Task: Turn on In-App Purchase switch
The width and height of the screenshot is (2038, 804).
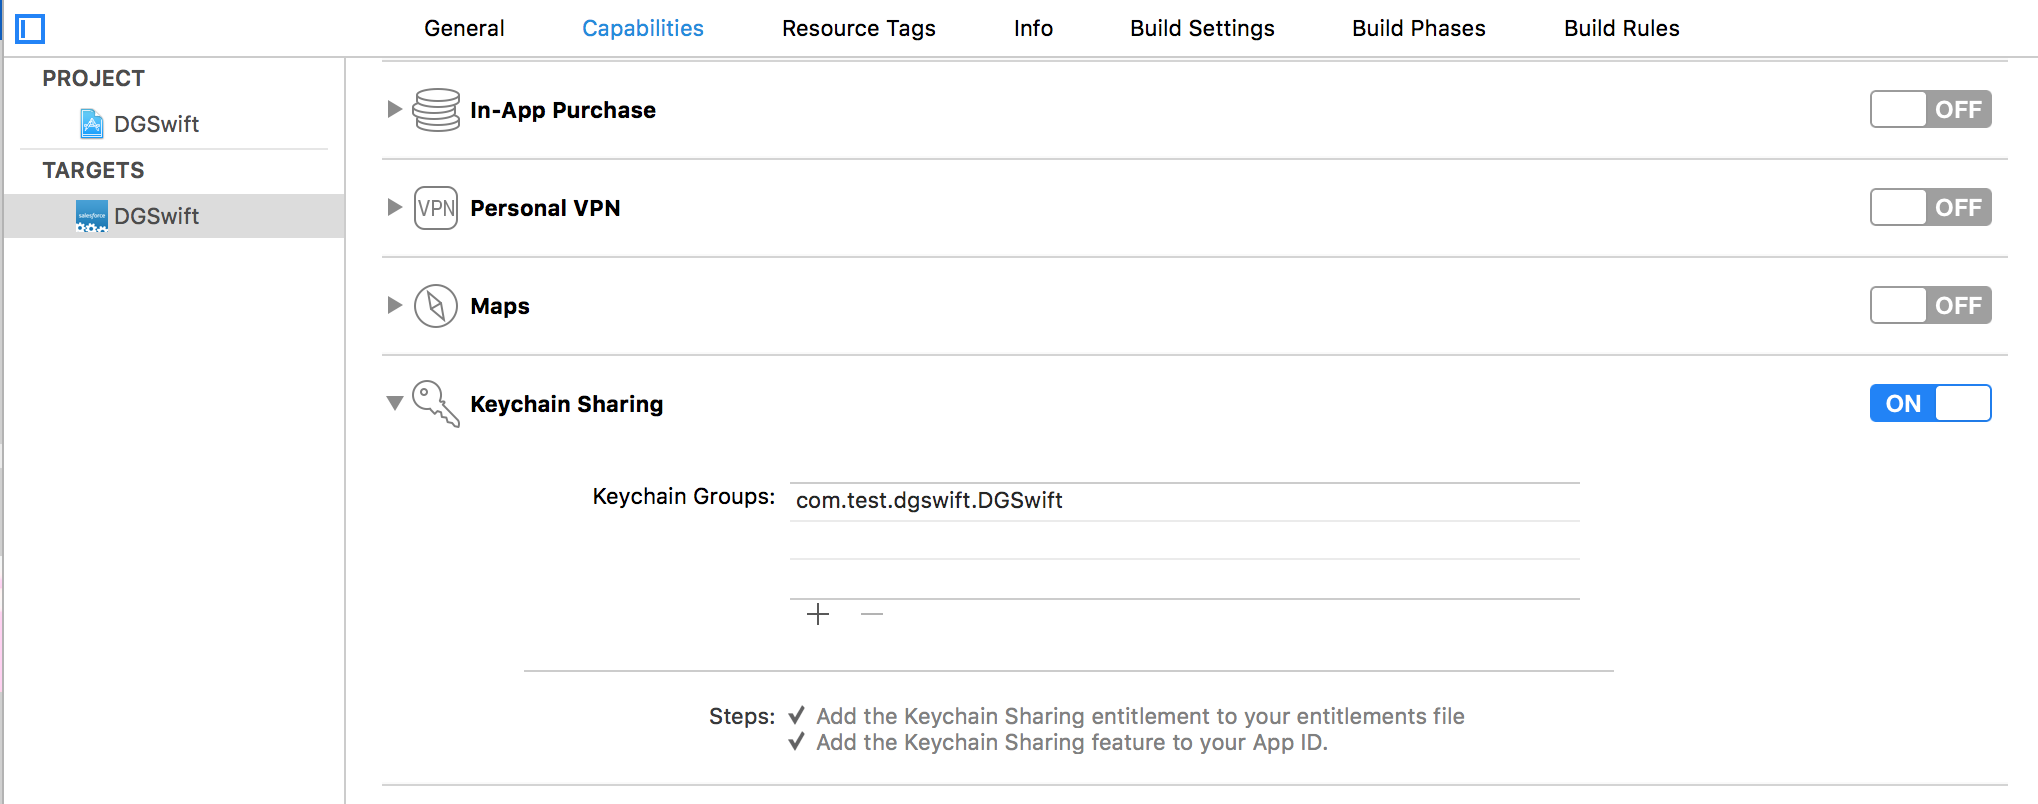Action: coord(1930,110)
